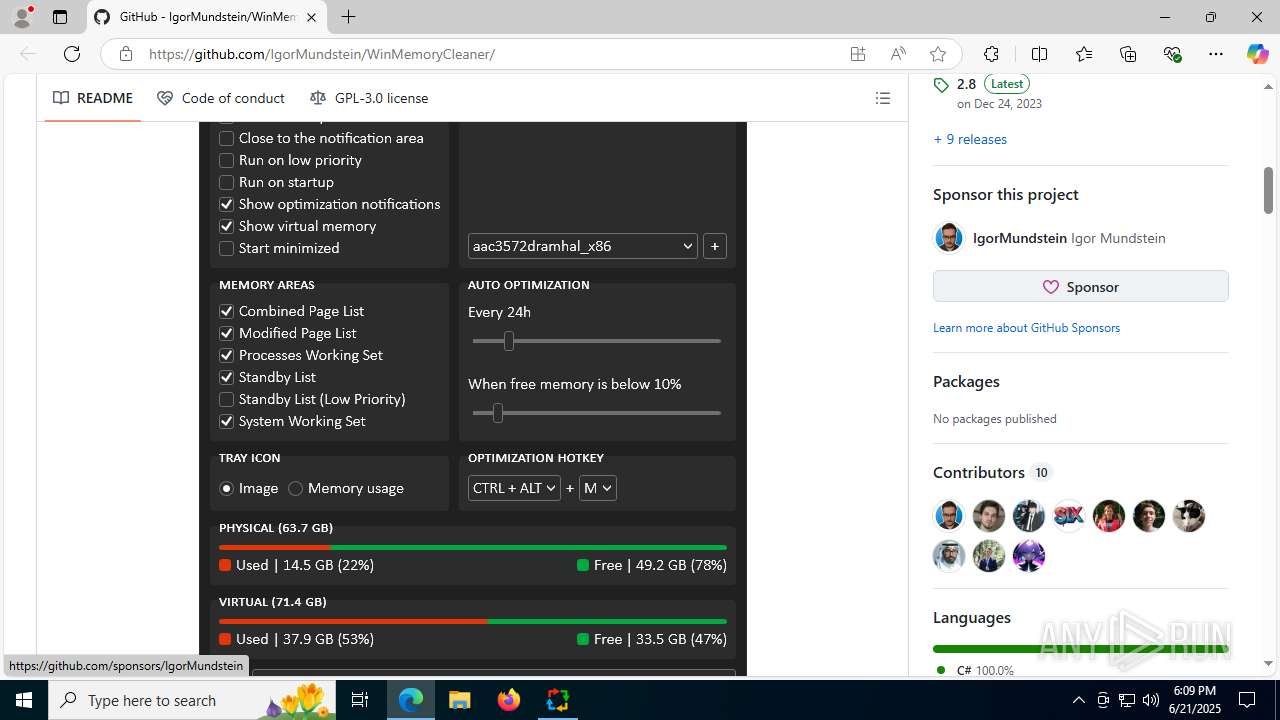Uncheck Standby List memory area
Screen dimensions: 1280x720
pos(227,377)
